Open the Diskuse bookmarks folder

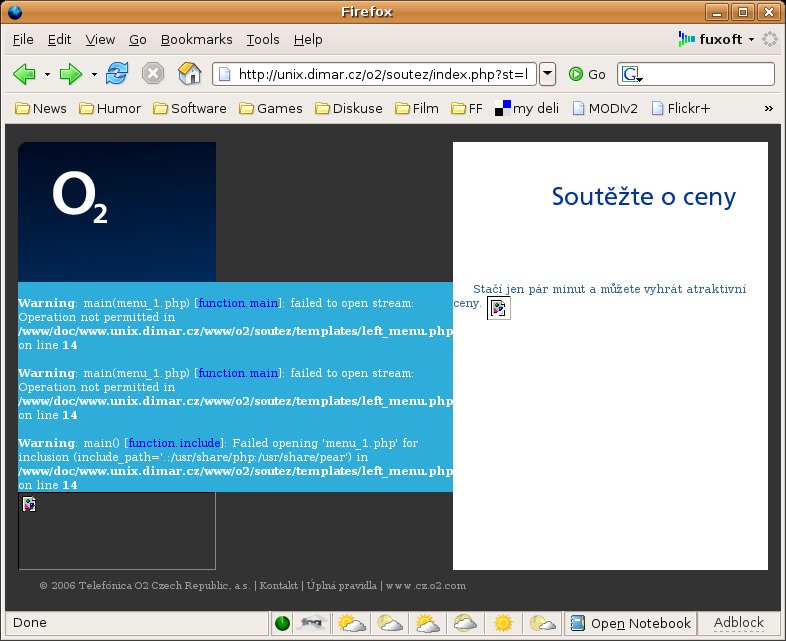coord(349,108)
